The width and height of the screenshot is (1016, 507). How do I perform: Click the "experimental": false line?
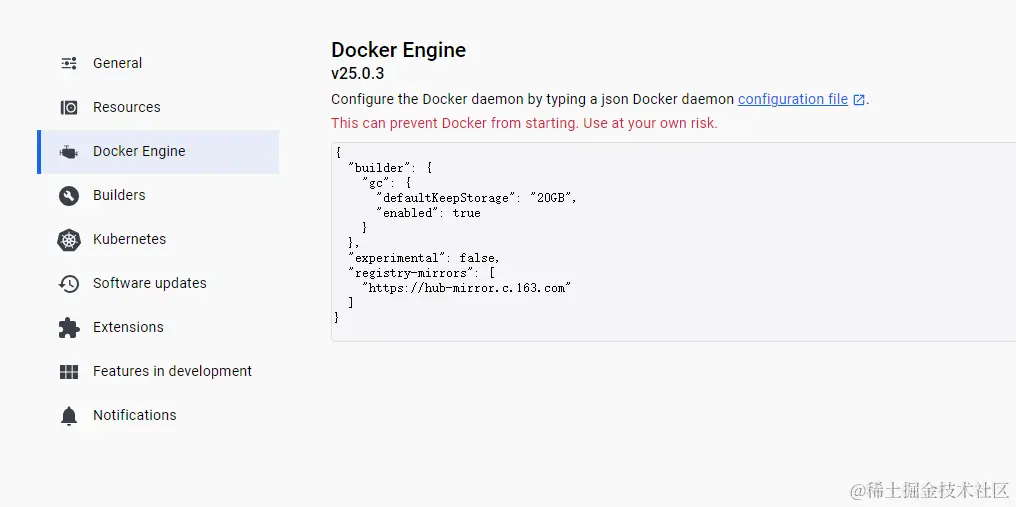point(424,257)
